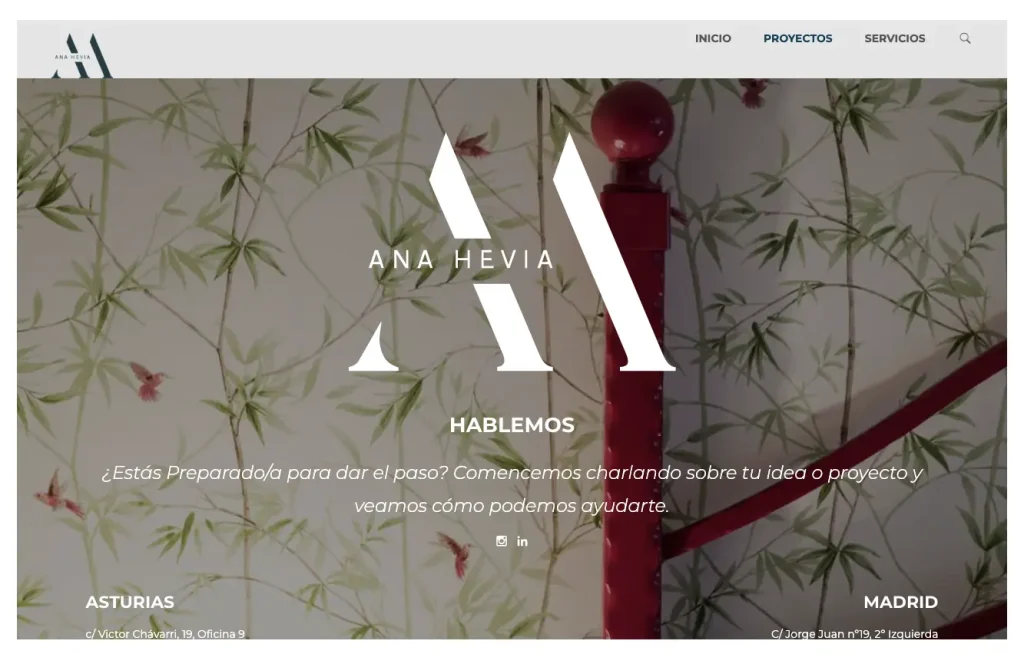Click the 'veamos cómo podemos ayudarte' line
Image resolution: width=1024 pixels, height=654 pixels.
coord(512,506)
